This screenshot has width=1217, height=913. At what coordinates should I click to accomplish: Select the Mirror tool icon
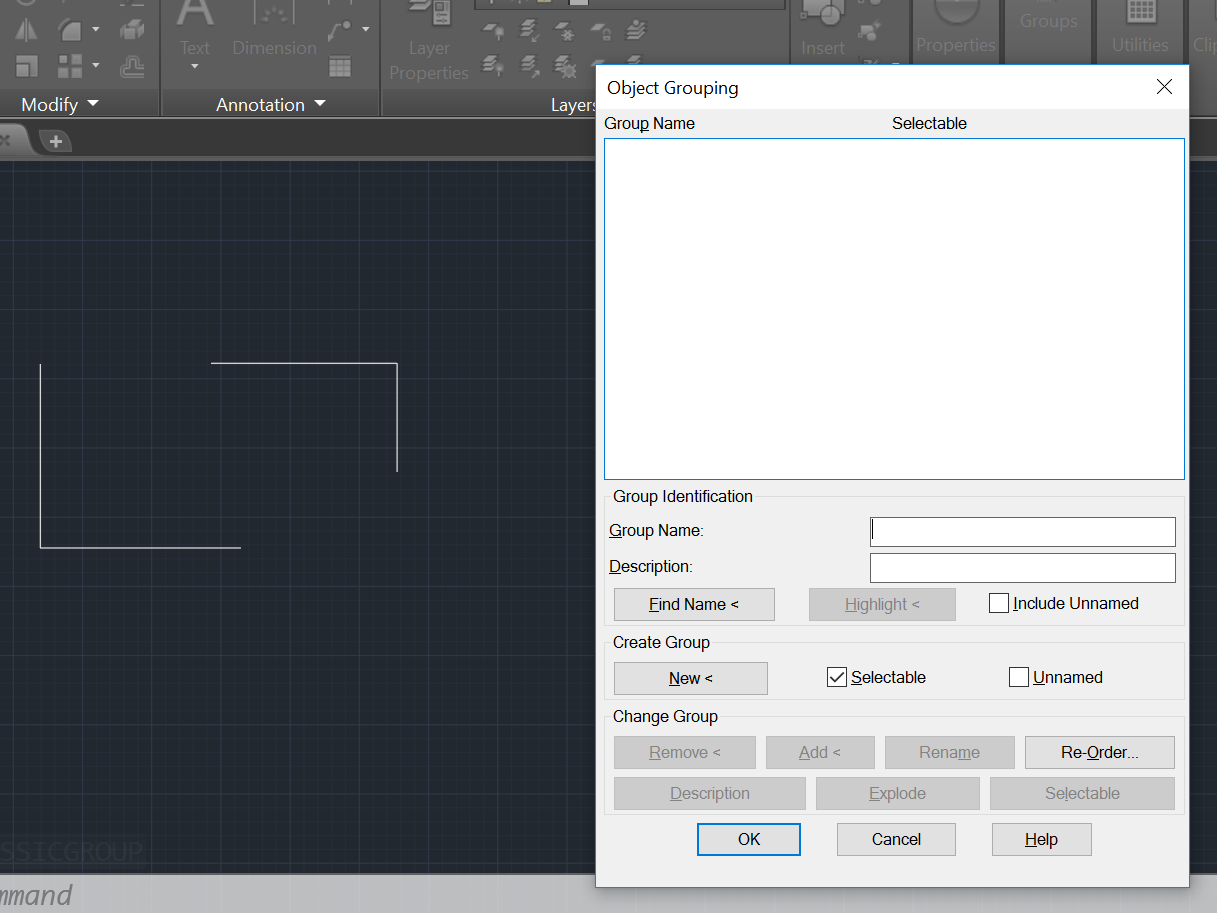pyautogui.click(x=26, y=30)
